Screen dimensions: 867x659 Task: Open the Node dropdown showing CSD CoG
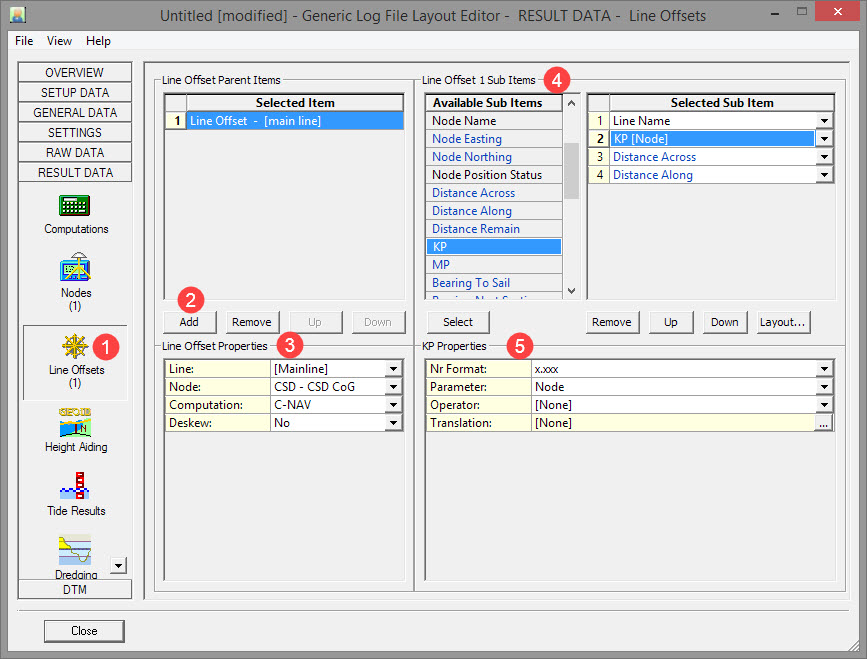click(x=393, y=387)
